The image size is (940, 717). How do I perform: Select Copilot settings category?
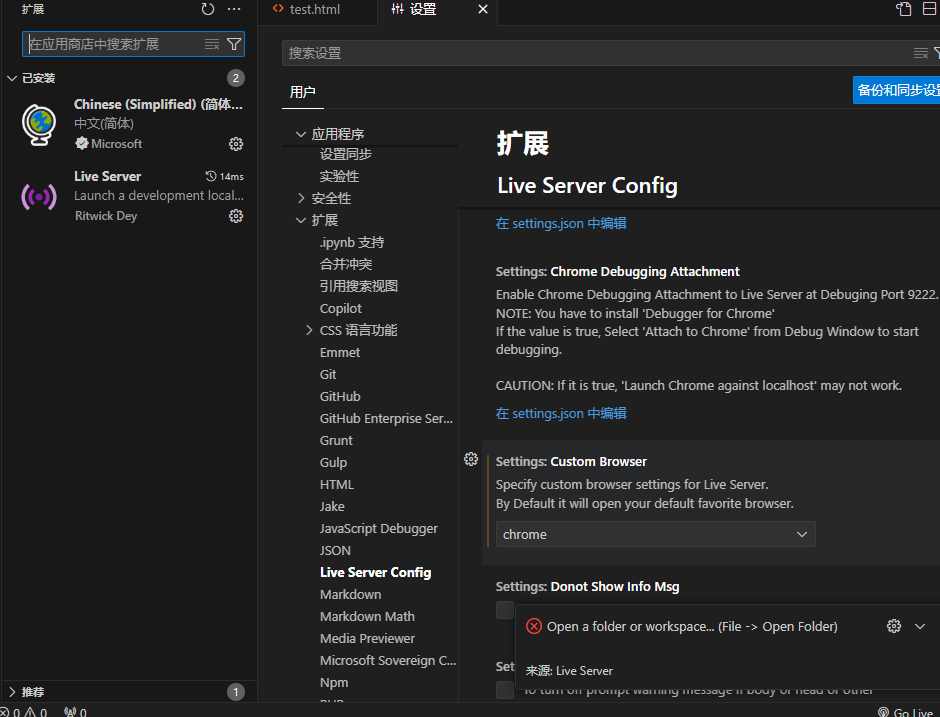pos(341,309)
